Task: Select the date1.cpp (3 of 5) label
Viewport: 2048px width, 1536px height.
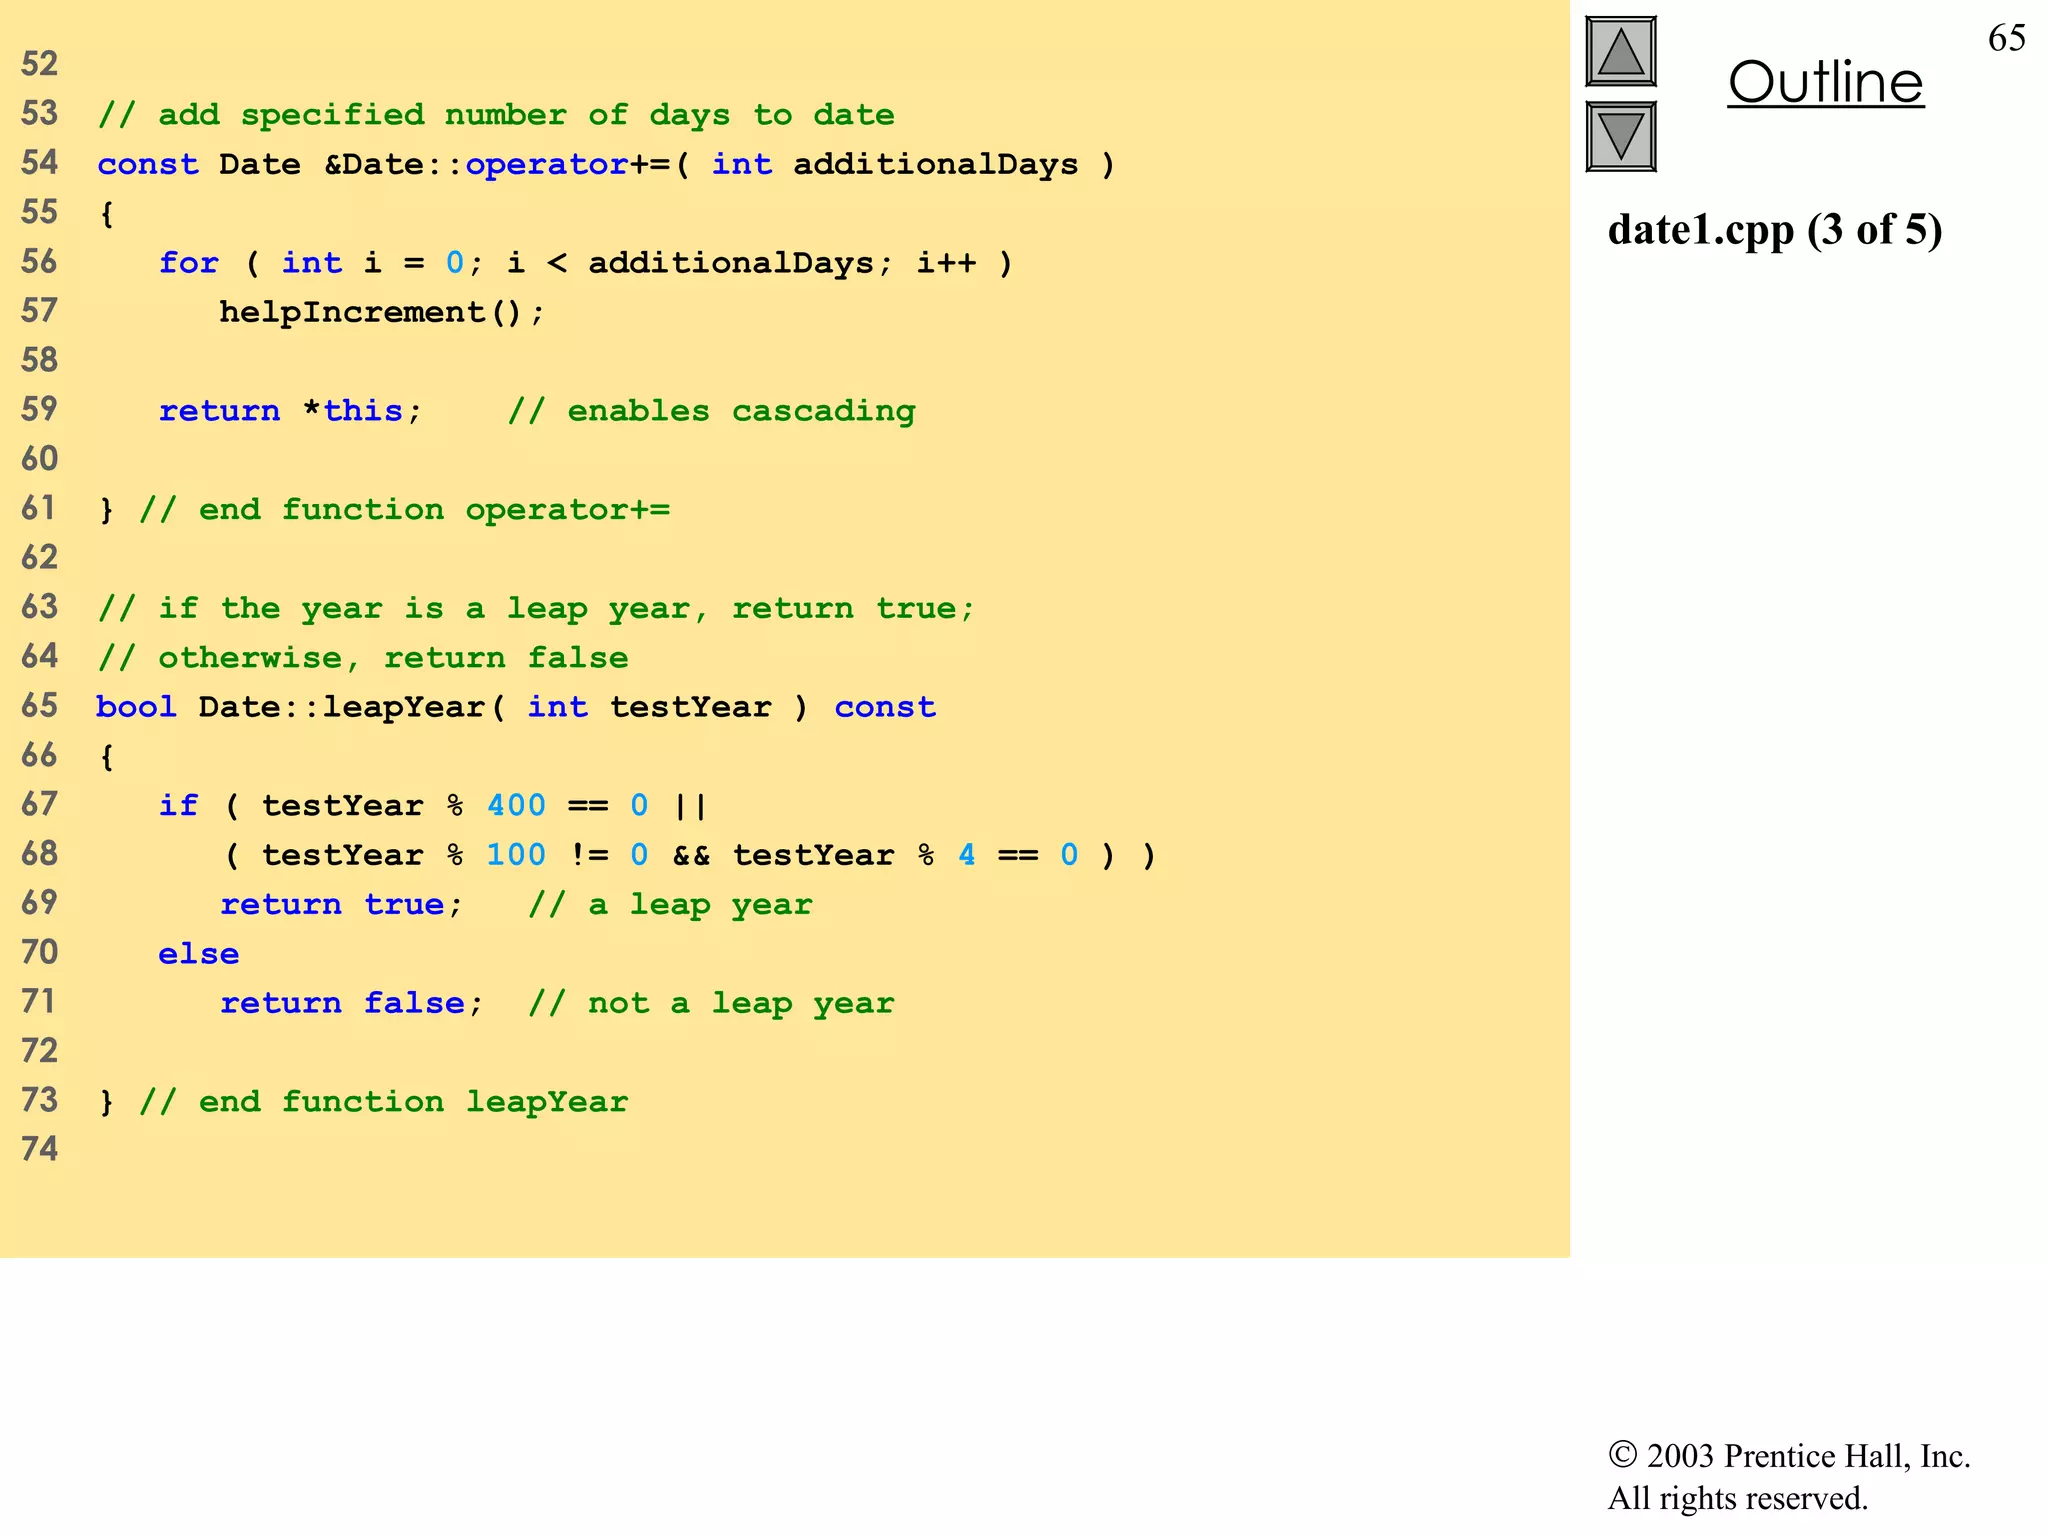Action: pyautogui.click(x=1774, y=230)
